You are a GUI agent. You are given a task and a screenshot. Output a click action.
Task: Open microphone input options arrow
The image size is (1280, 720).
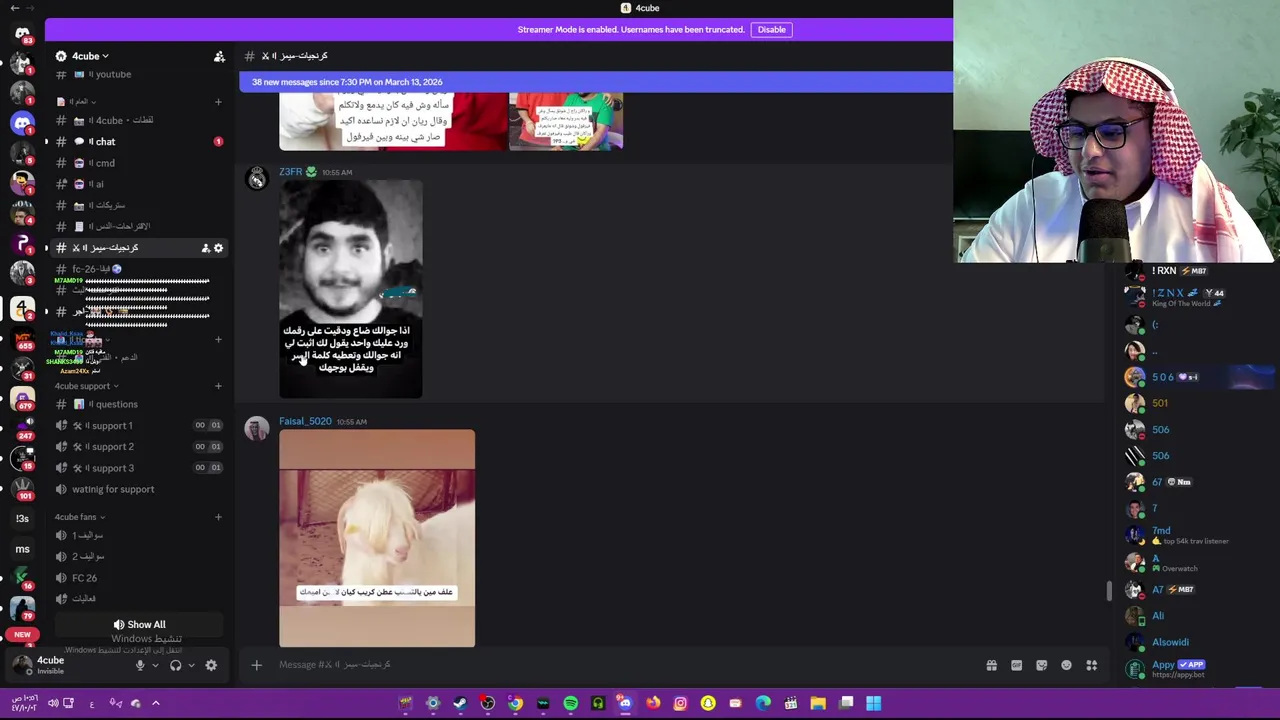[155, 665]
